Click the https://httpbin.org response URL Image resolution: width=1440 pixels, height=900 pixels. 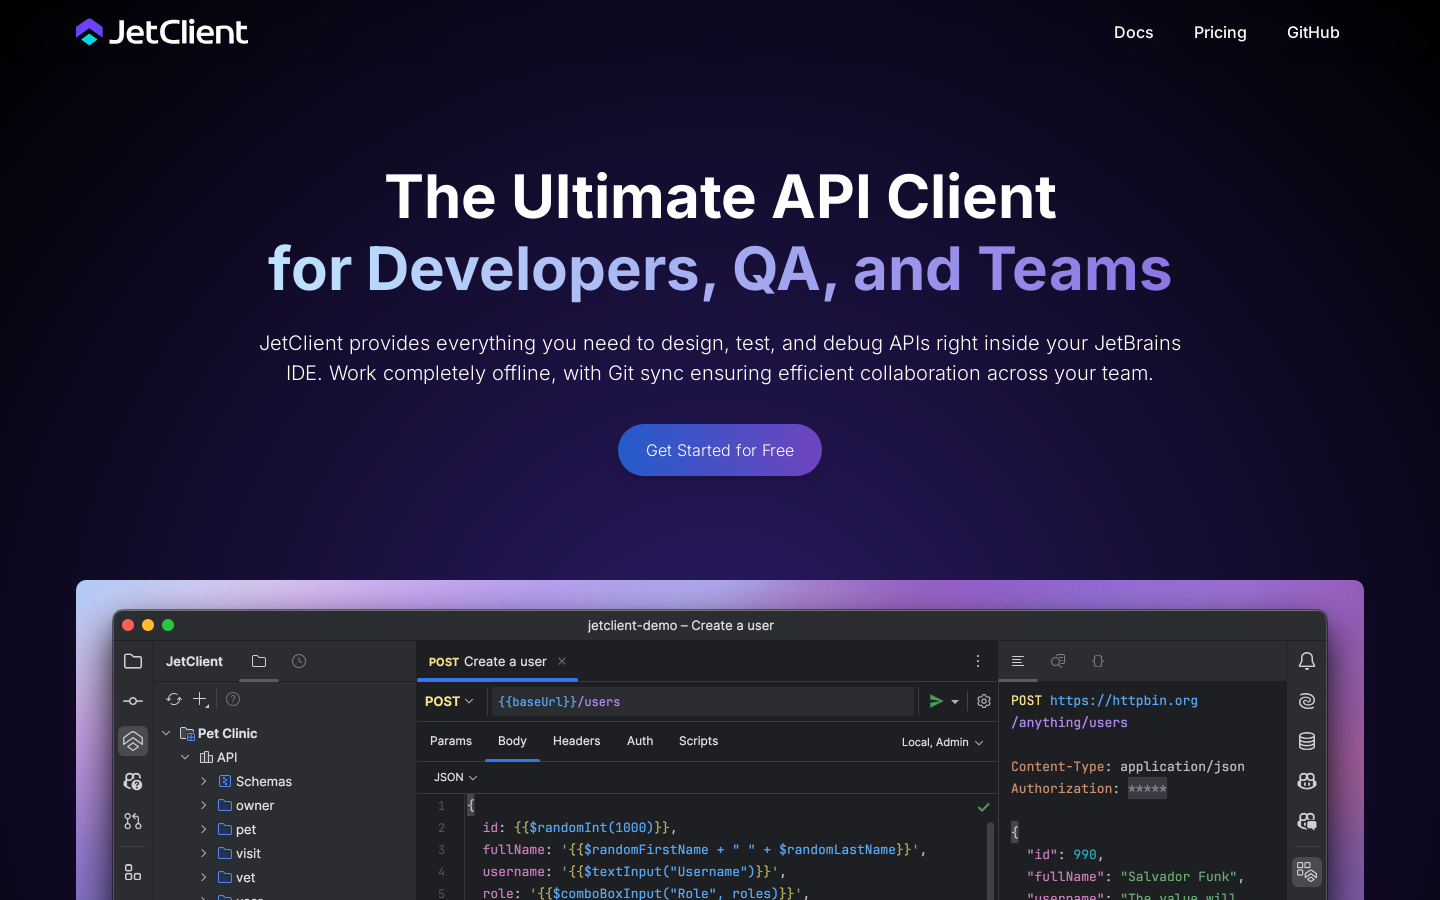[x=1124, y=700]
